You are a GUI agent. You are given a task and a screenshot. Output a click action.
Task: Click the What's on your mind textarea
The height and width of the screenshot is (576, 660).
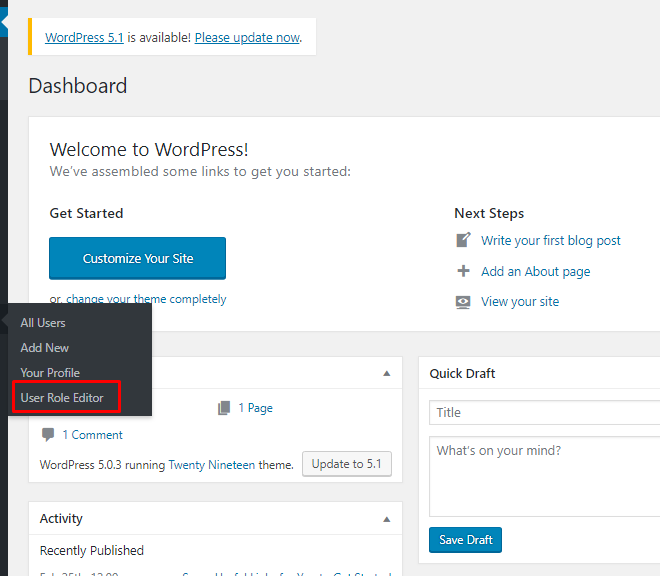[x=544, y=477]
